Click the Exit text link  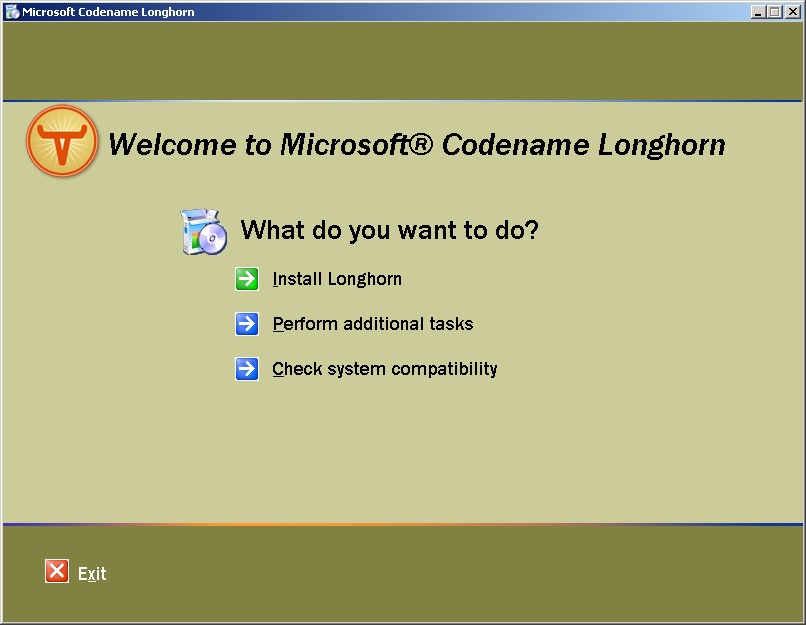tap(92, 573)
